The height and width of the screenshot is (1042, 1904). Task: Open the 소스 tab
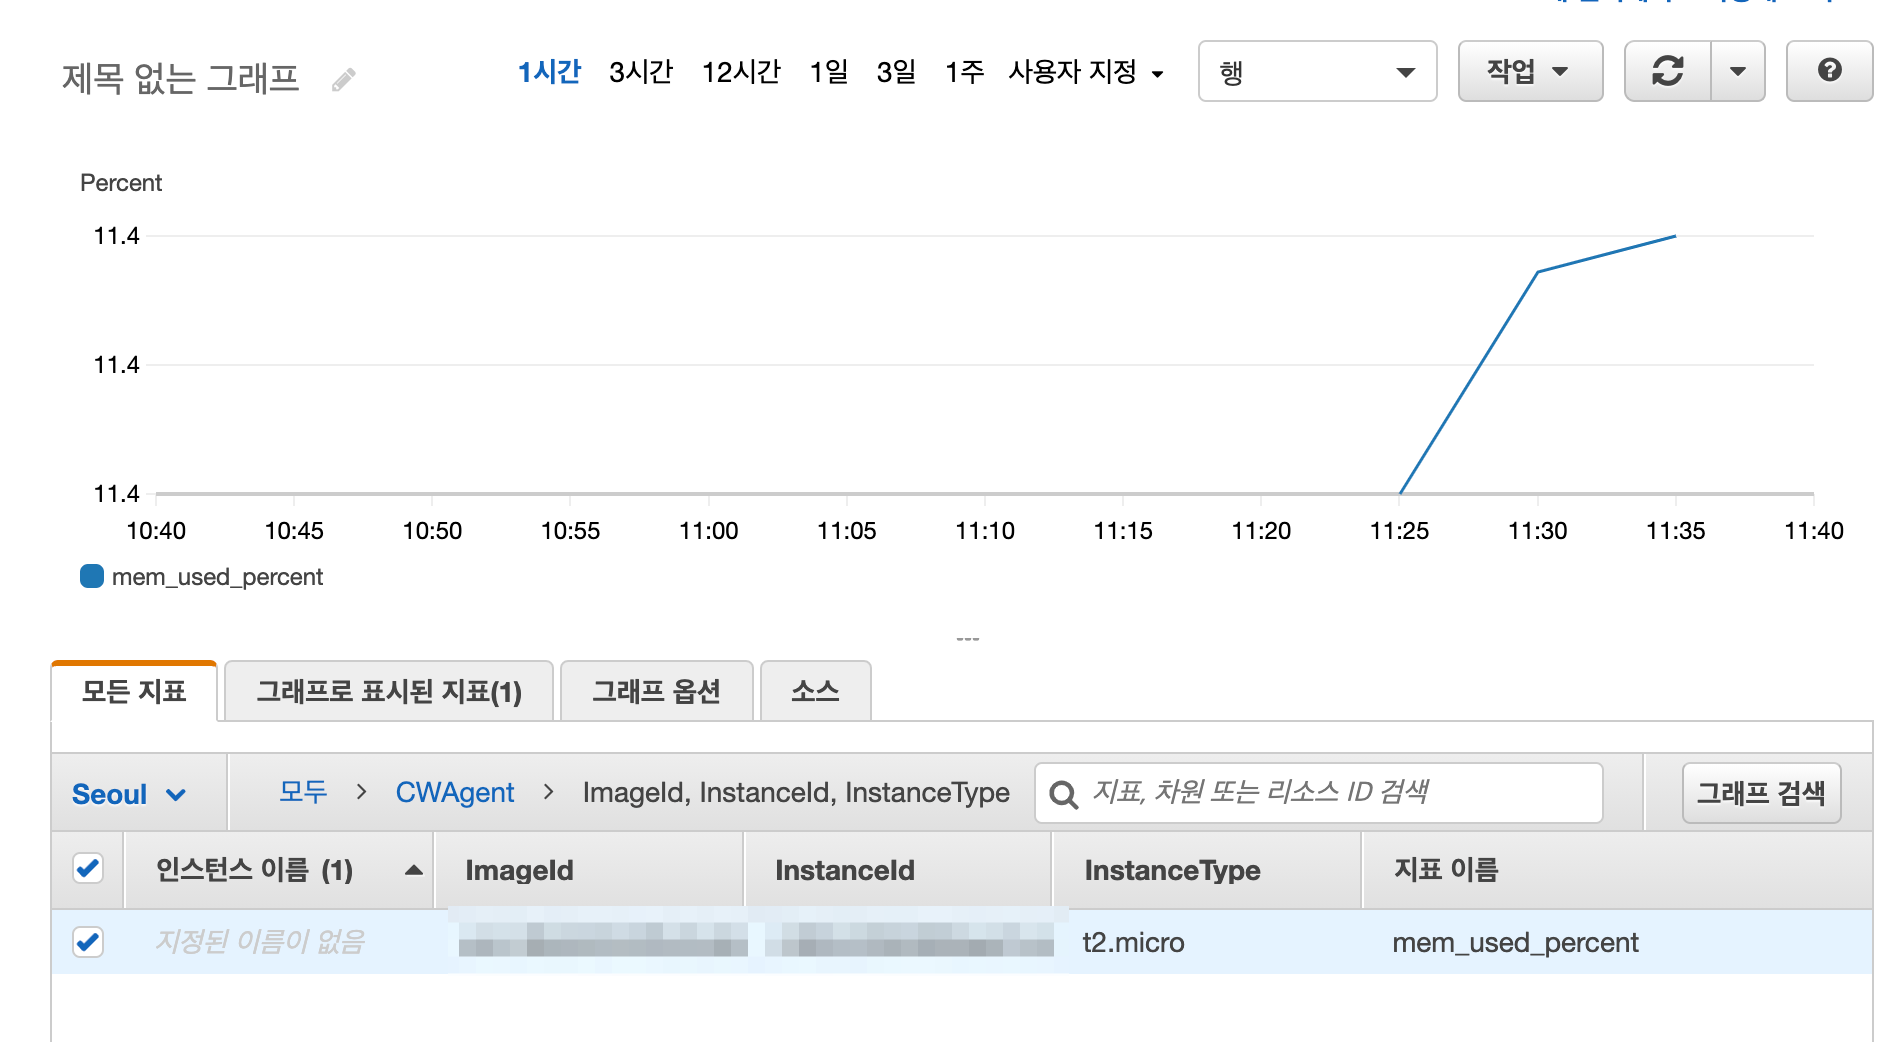click(x=815, y=691)
